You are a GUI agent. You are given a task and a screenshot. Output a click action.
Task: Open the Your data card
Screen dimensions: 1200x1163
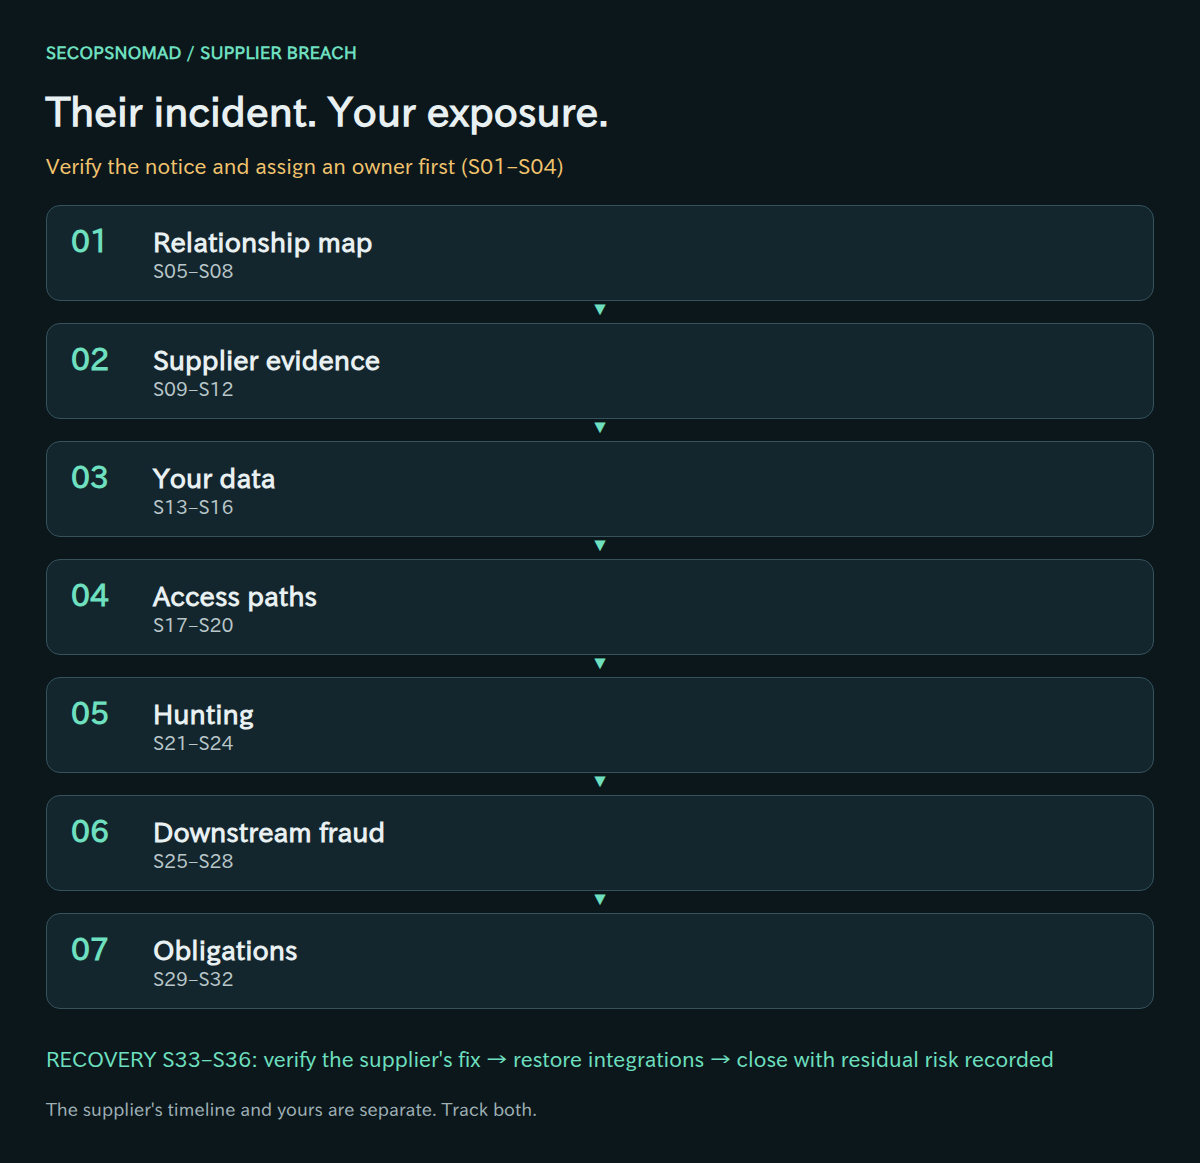[x=600, y=489]
